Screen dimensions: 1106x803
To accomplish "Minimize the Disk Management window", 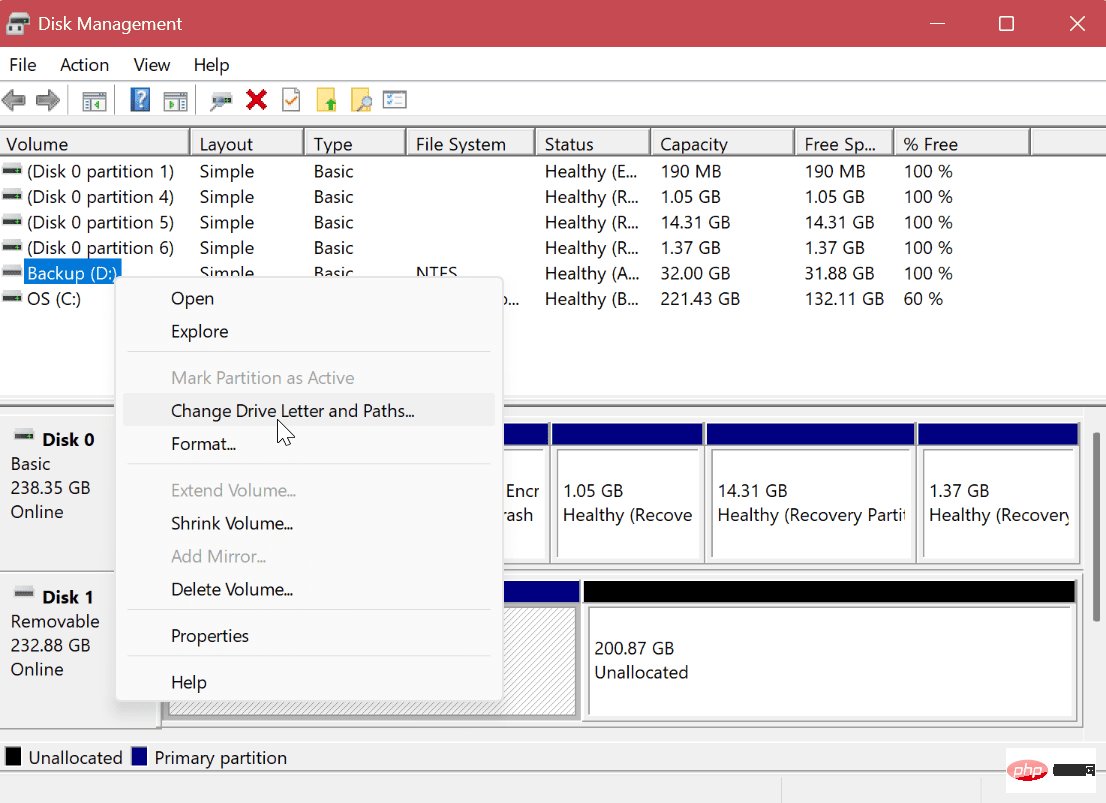I will pyautogui.click(x=937, y=23).
